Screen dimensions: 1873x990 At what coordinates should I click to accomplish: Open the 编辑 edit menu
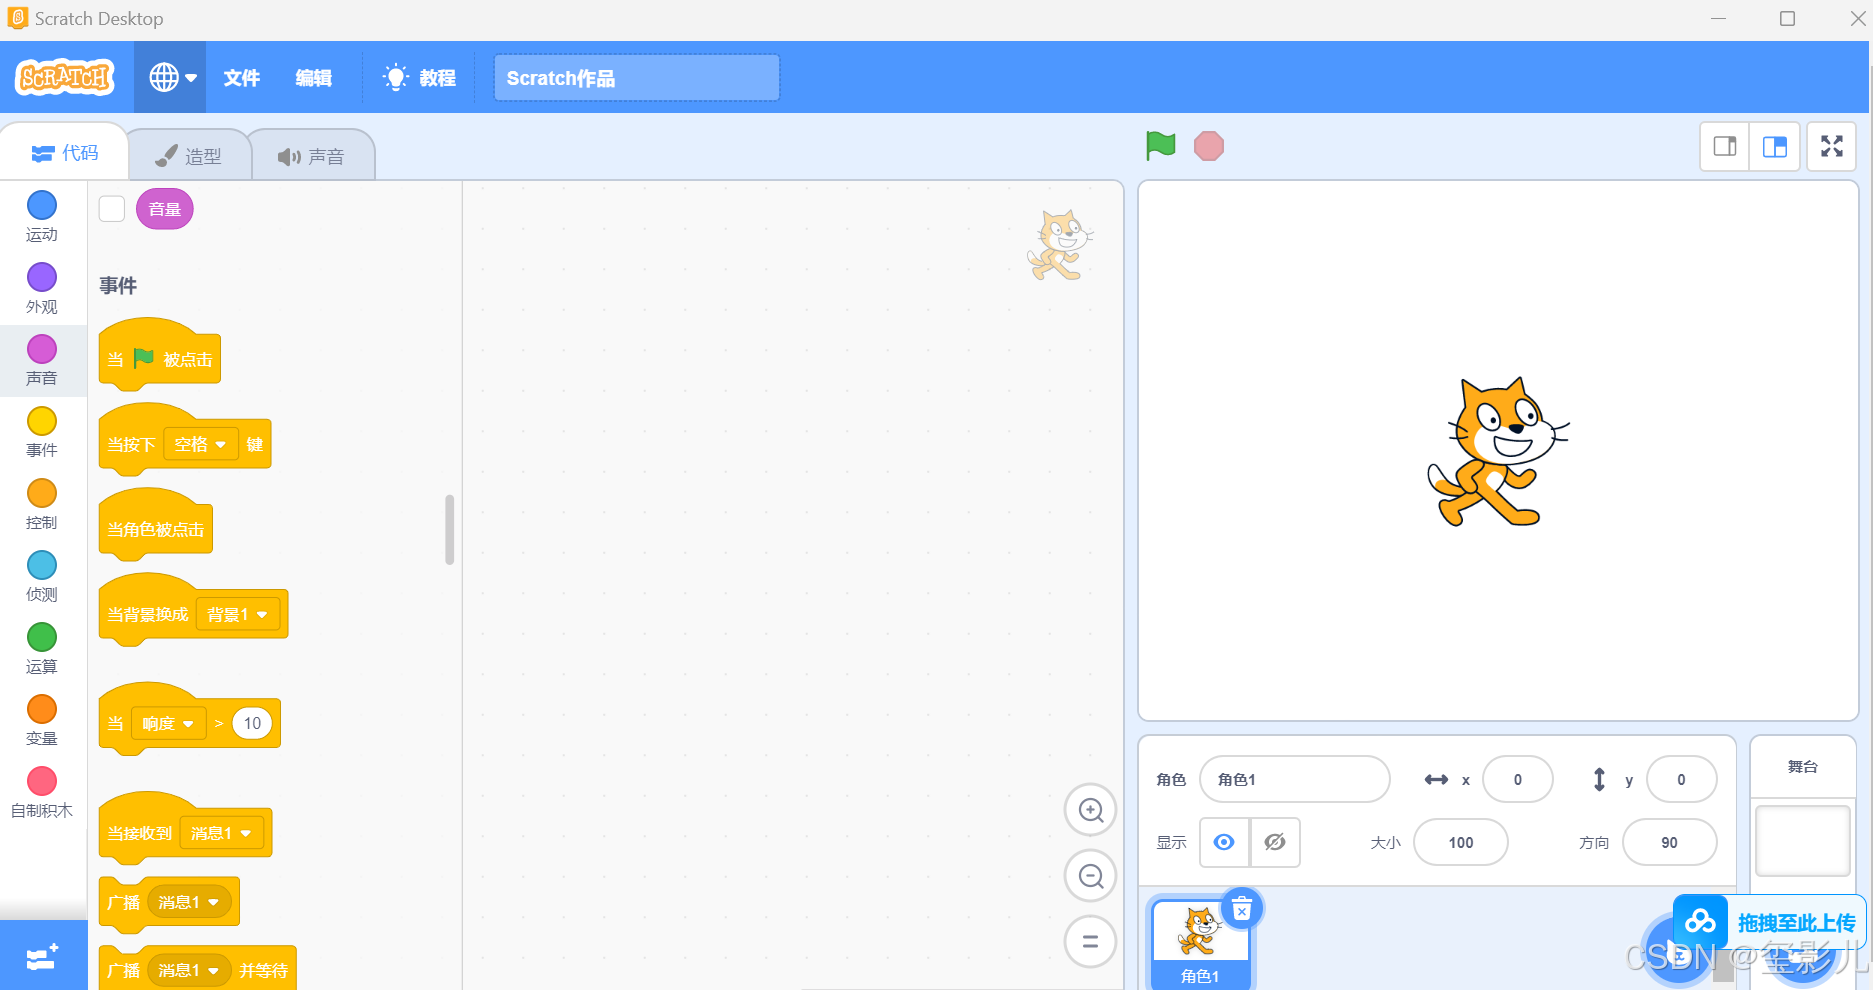313,78
